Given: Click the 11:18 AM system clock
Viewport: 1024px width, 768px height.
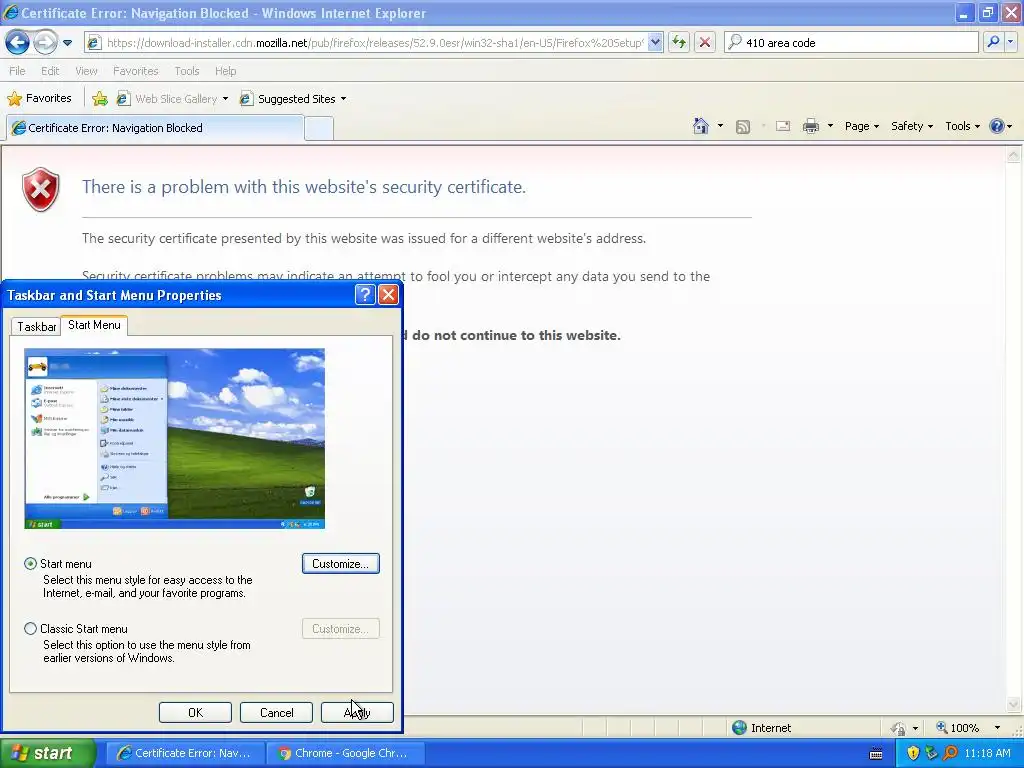Looking at the screenshot, I should [987, 753].
